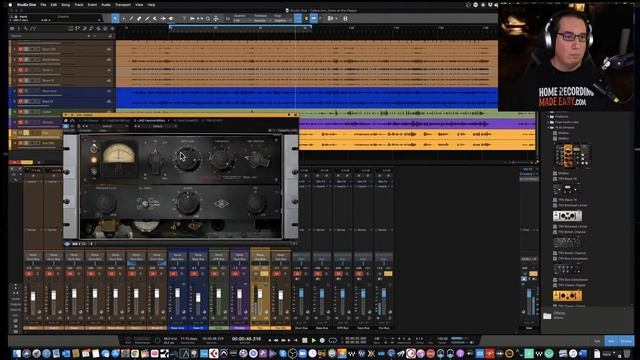
Task: Select the Range tool next to Arrow
Action: click(124, 18)
